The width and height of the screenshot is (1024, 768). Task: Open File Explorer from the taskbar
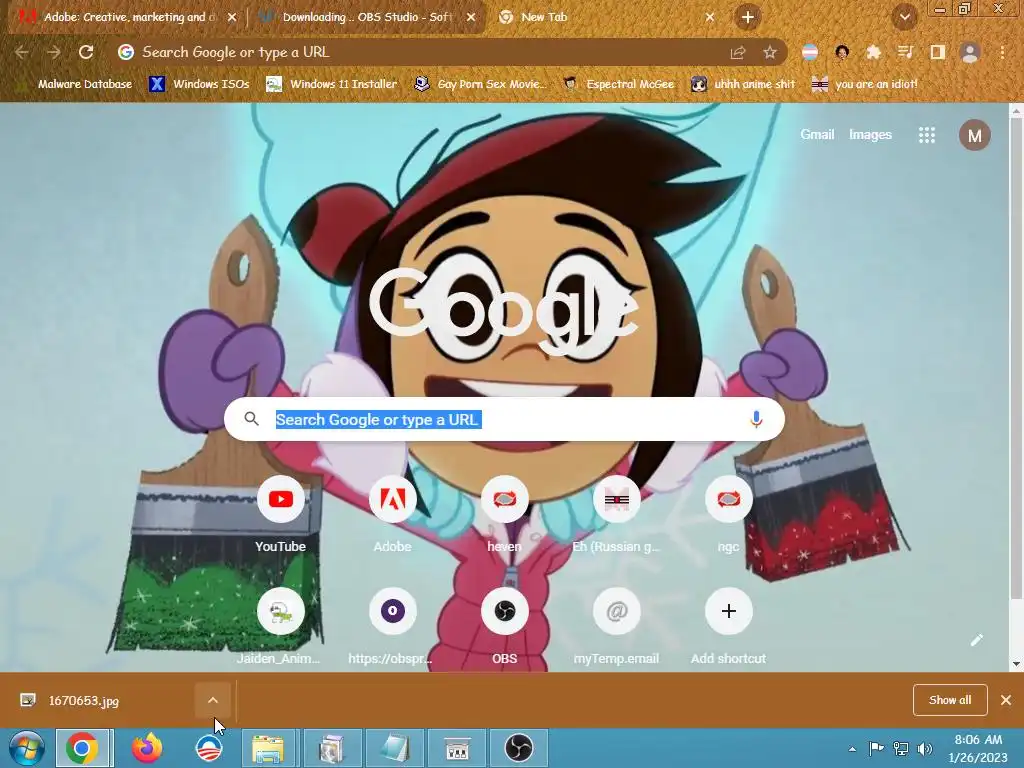[268, 748]
